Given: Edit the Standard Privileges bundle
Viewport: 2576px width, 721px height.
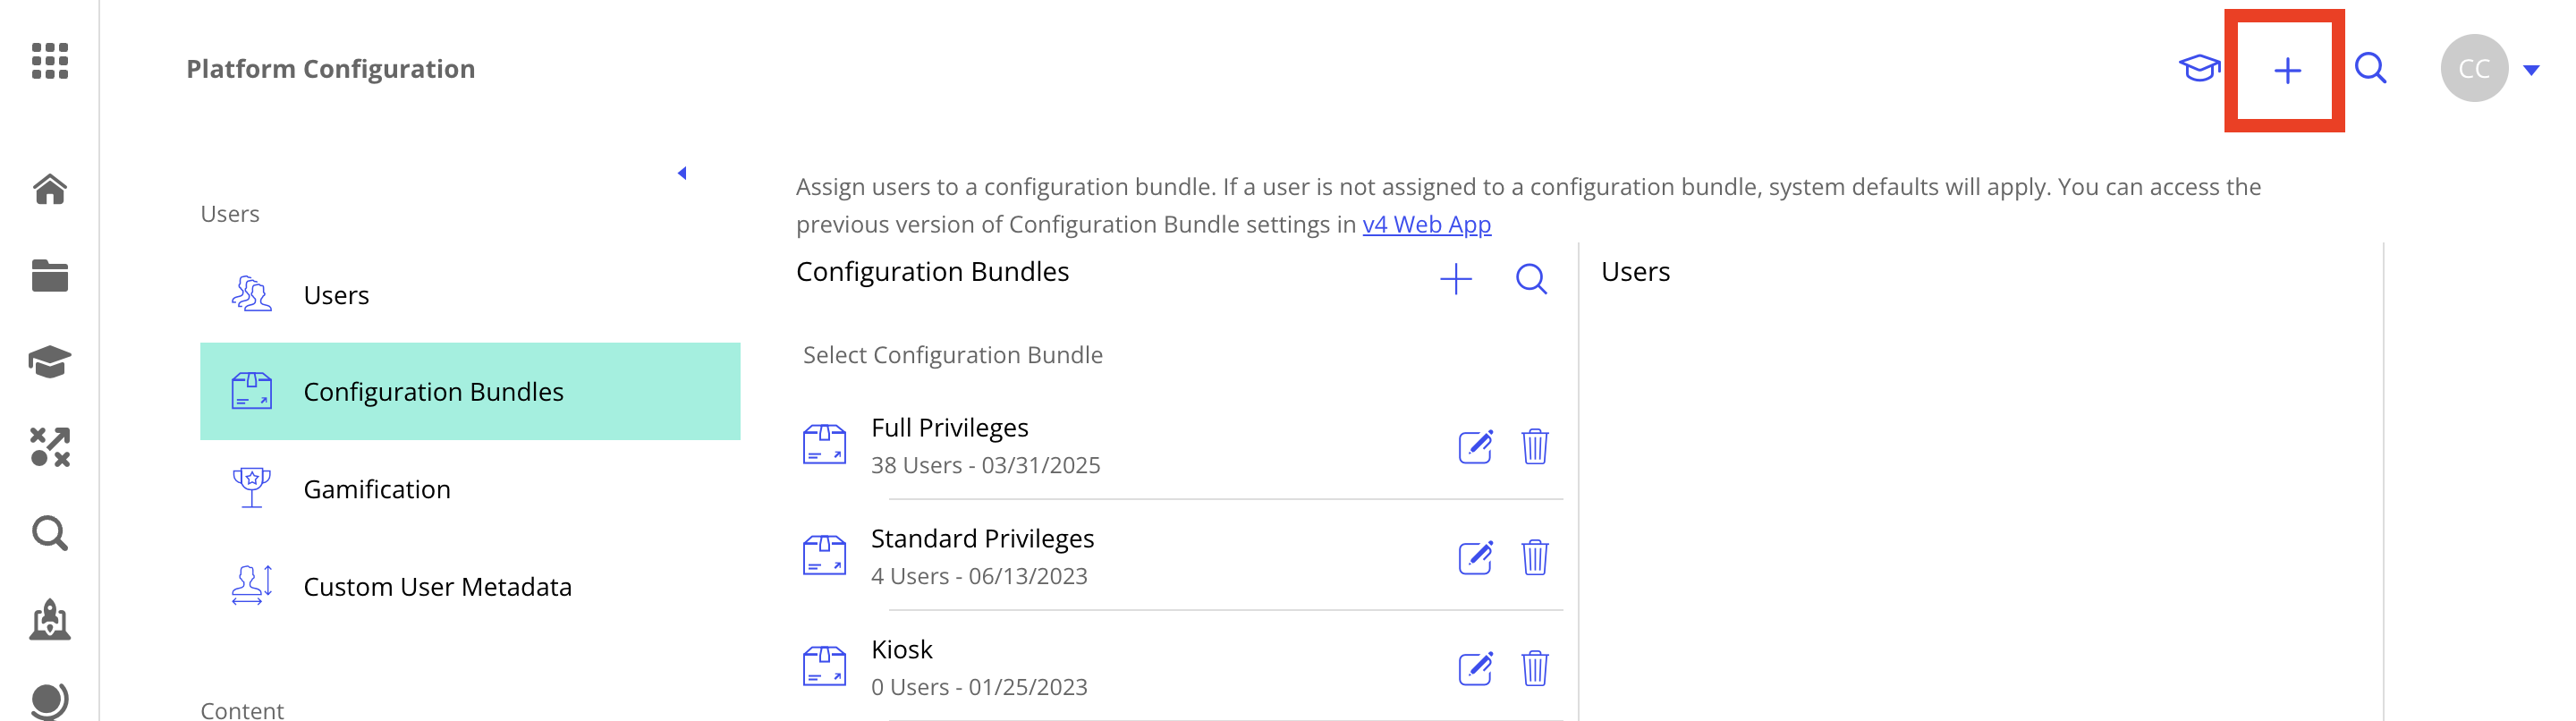Looking at the screenshot, I should [1476, 558].
